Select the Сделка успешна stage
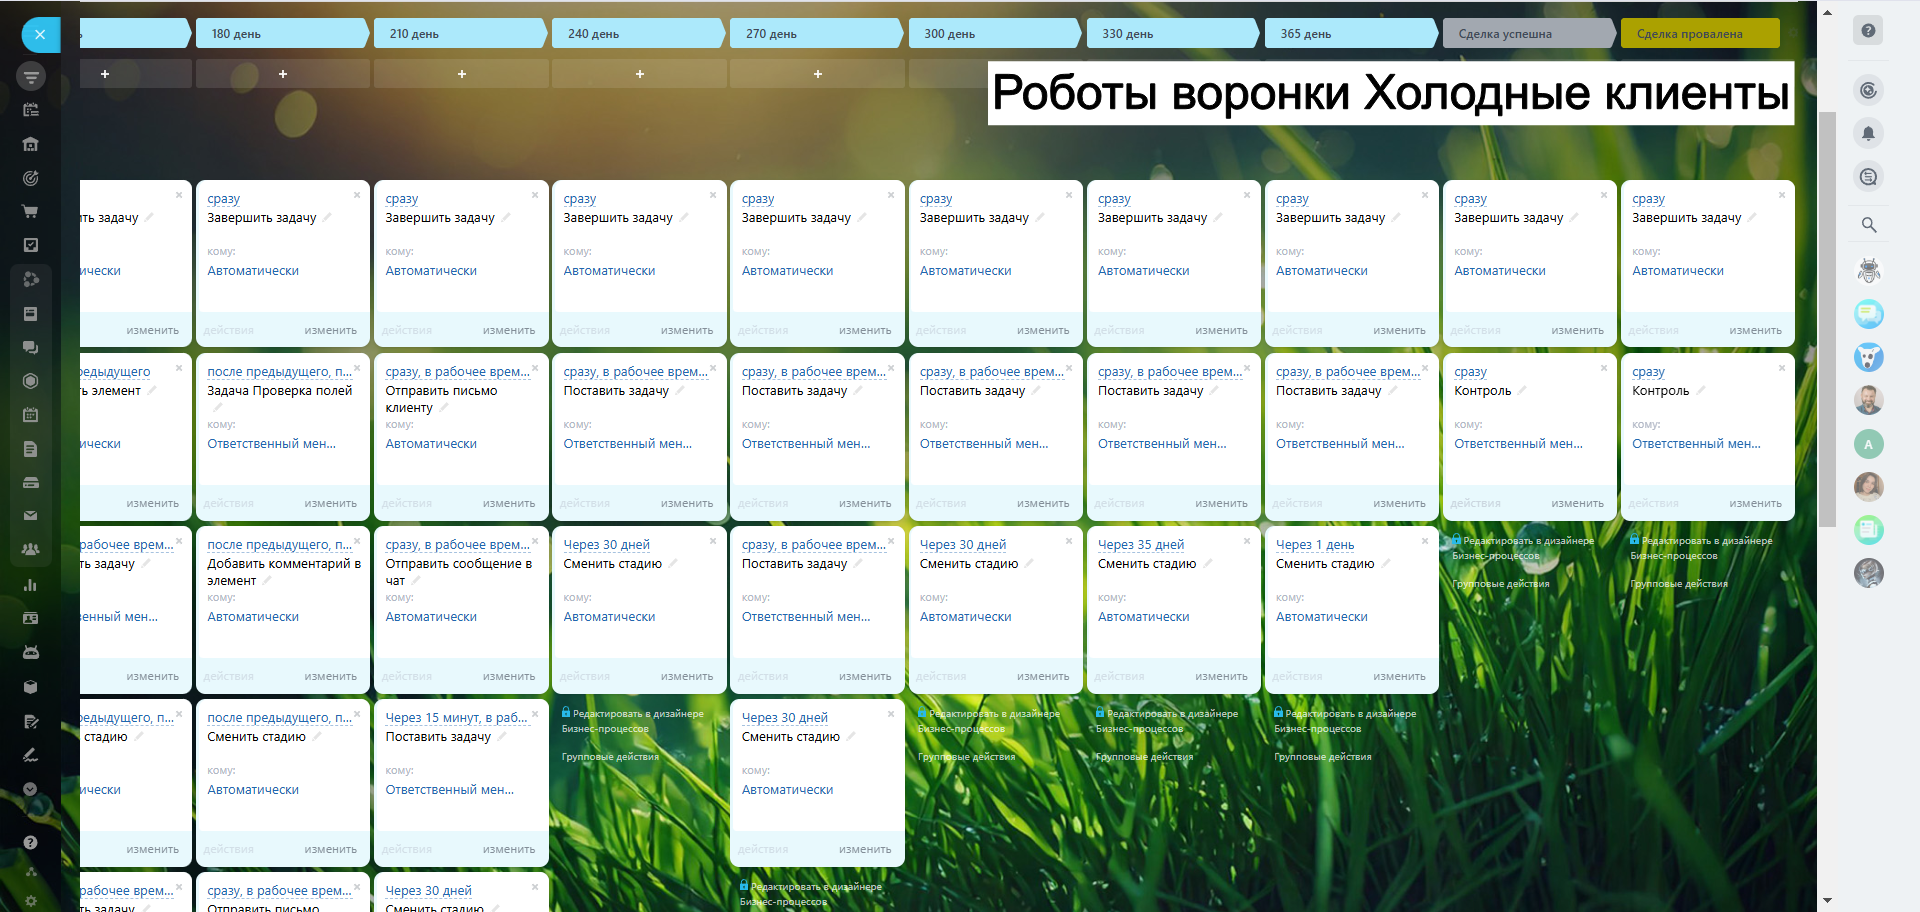Viewport: 1920px width, 912px height. click(x=1528, y=34)
